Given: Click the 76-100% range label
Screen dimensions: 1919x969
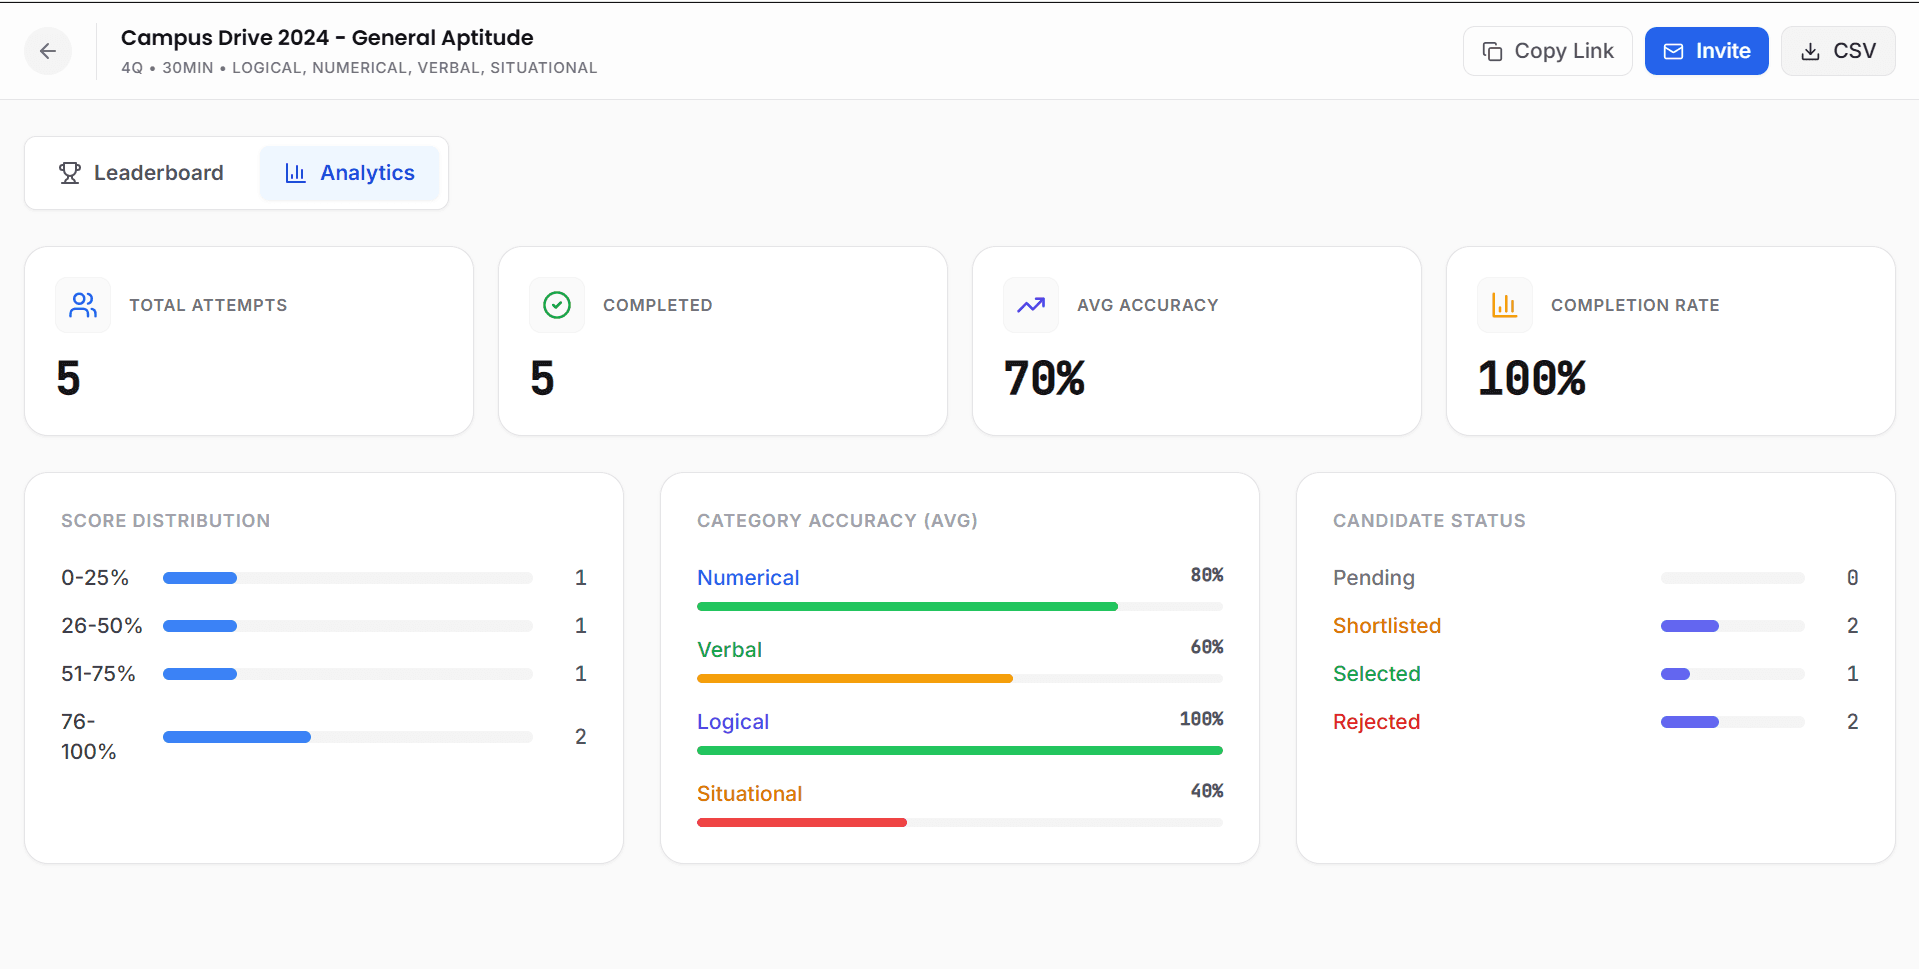Looking at the screenshot, I should click(x=88, y=737).
